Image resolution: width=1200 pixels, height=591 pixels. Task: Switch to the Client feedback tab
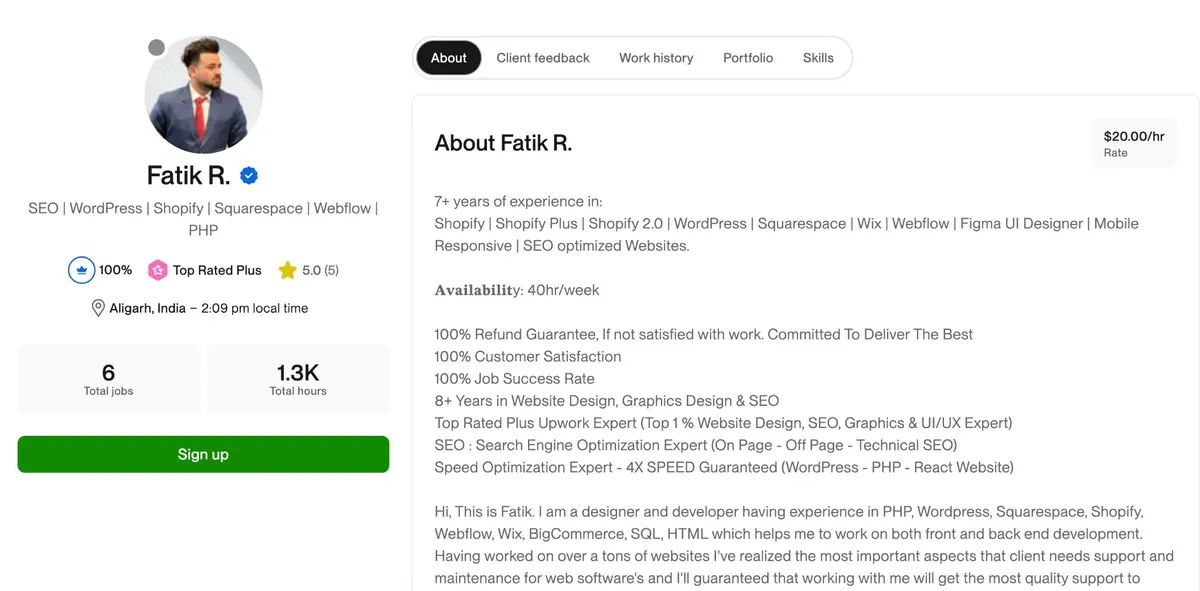(543, 58)
